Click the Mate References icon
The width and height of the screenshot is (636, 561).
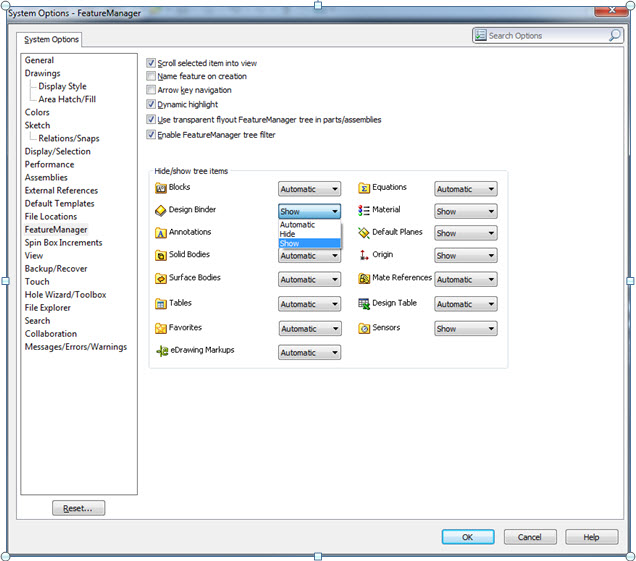(x=364, y=278)
